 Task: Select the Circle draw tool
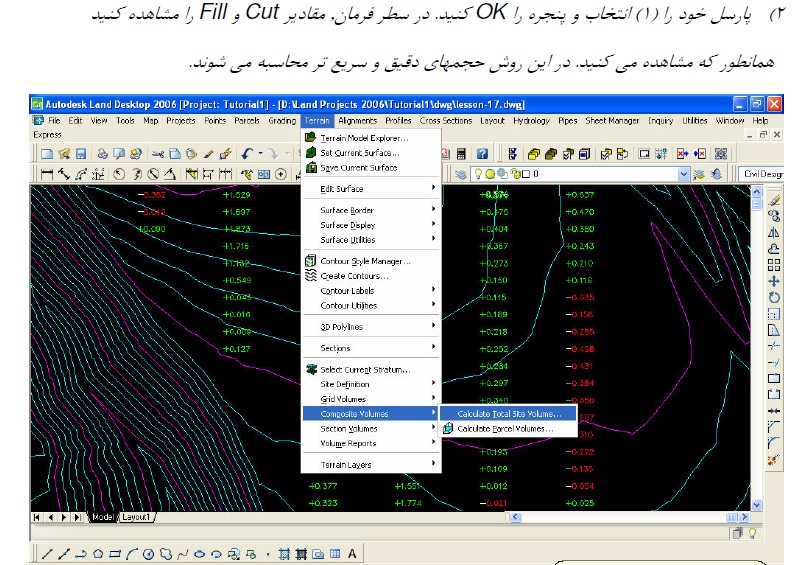point(148,554)
